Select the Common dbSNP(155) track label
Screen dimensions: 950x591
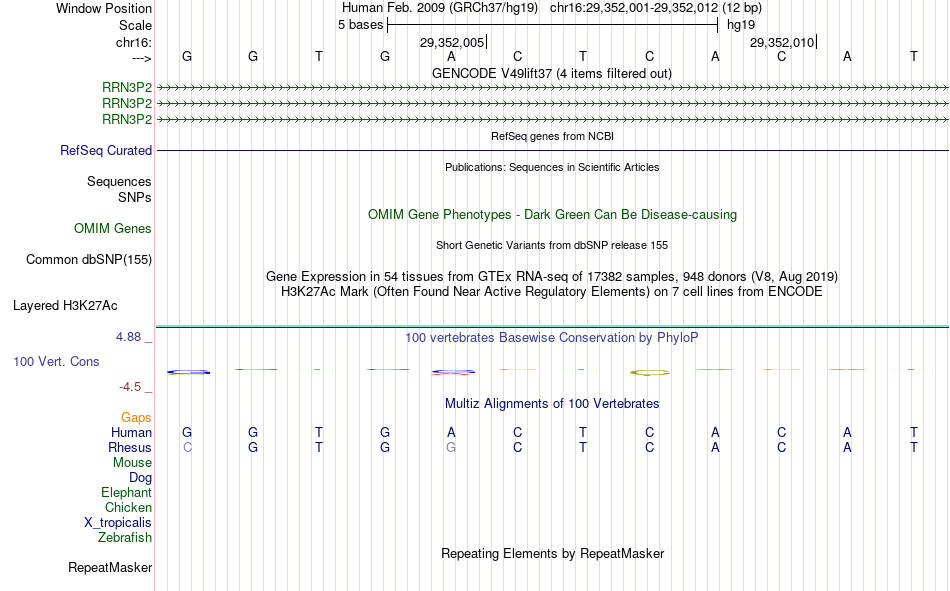click(89, 259)
